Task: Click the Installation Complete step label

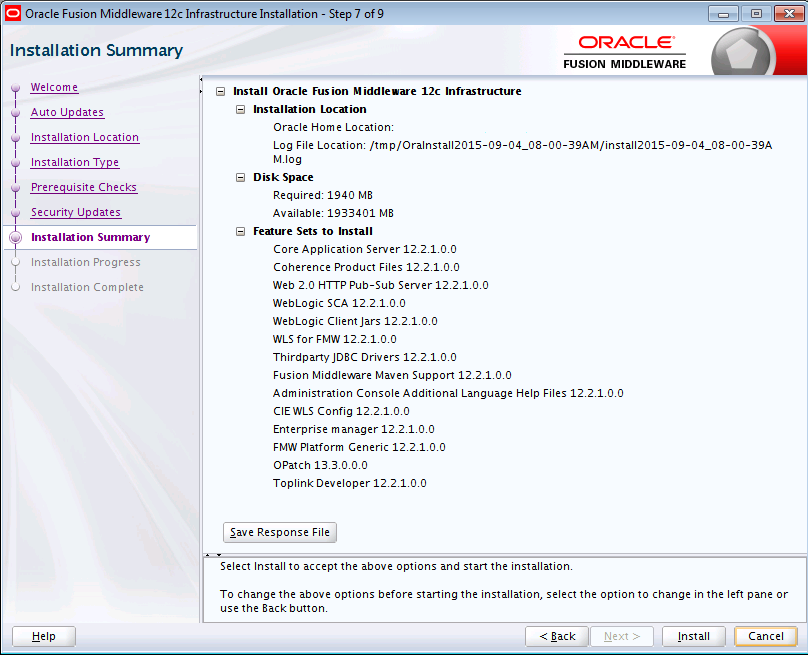Action: (x=87, y=287)
